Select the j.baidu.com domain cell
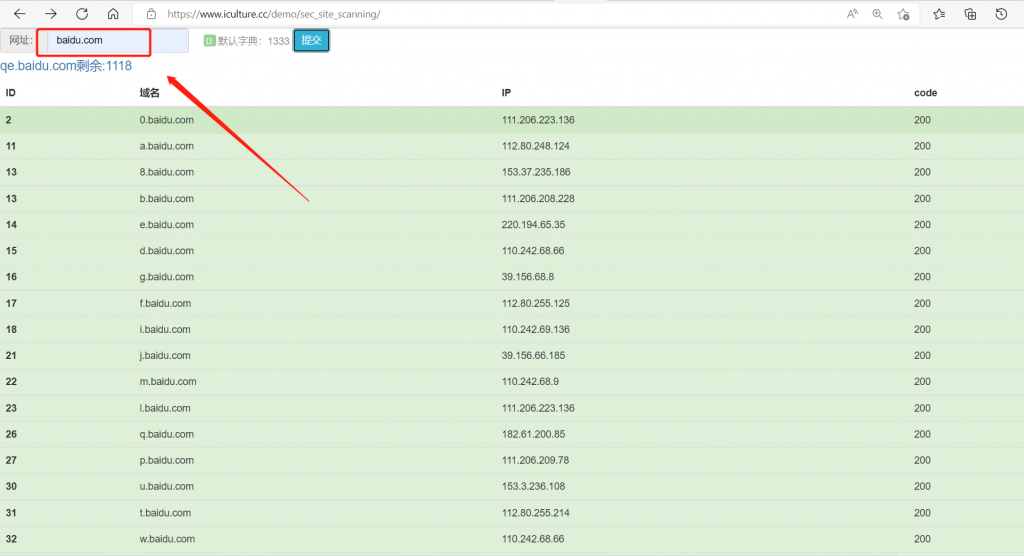Image resolution: width=1024 pixels, height=556 pixels. coord(165,355)
